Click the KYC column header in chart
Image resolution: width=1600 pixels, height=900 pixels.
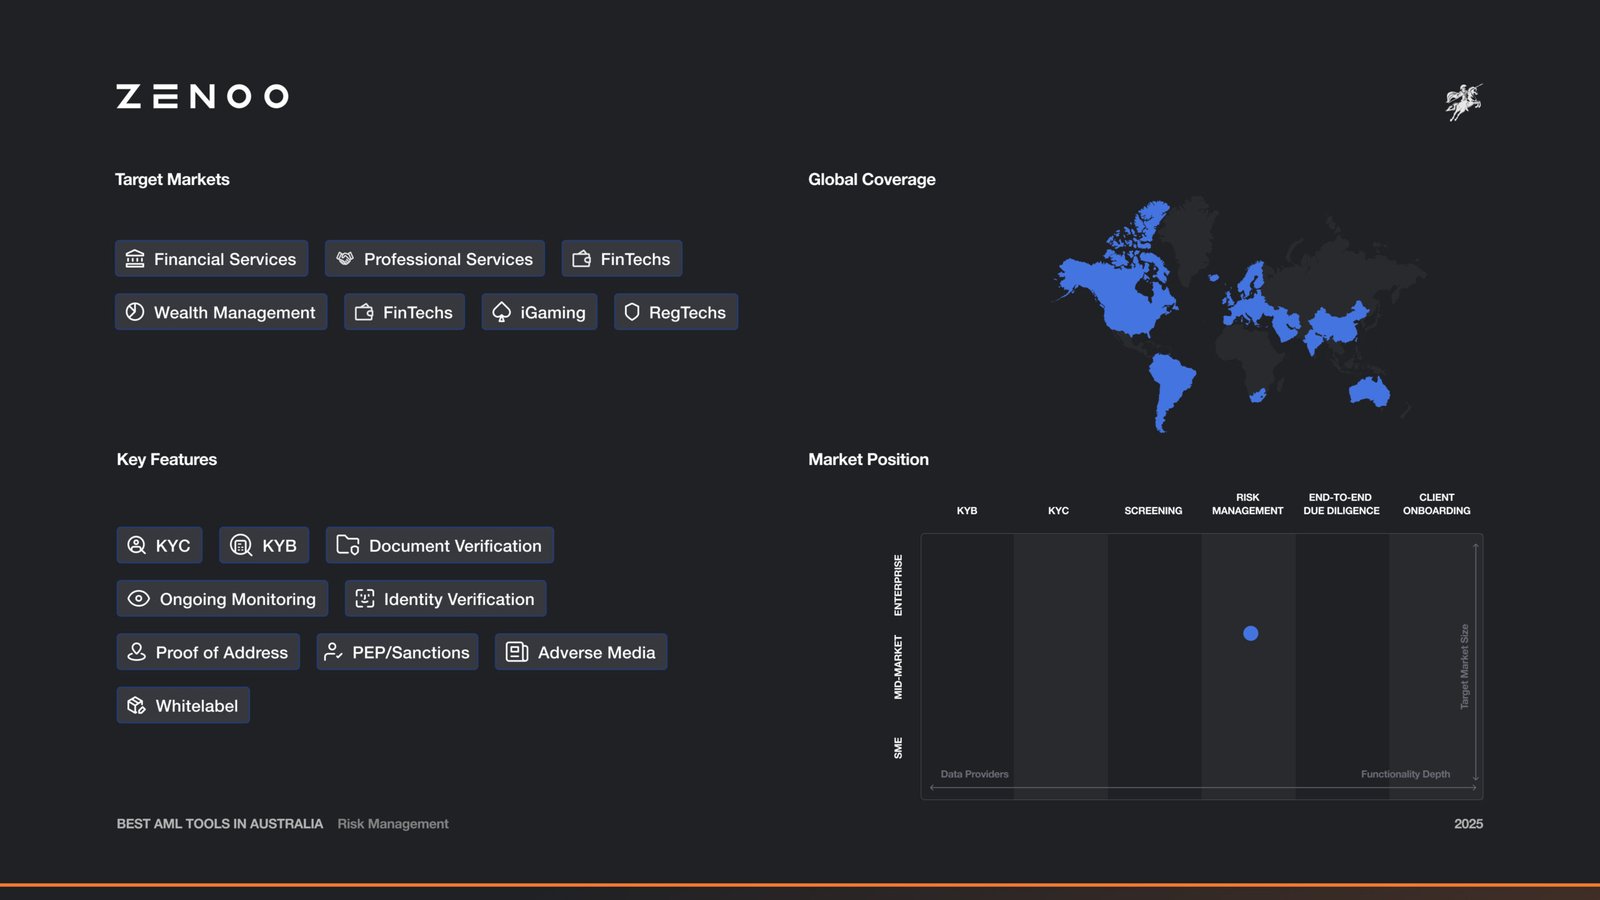[x=1058, y=511]
